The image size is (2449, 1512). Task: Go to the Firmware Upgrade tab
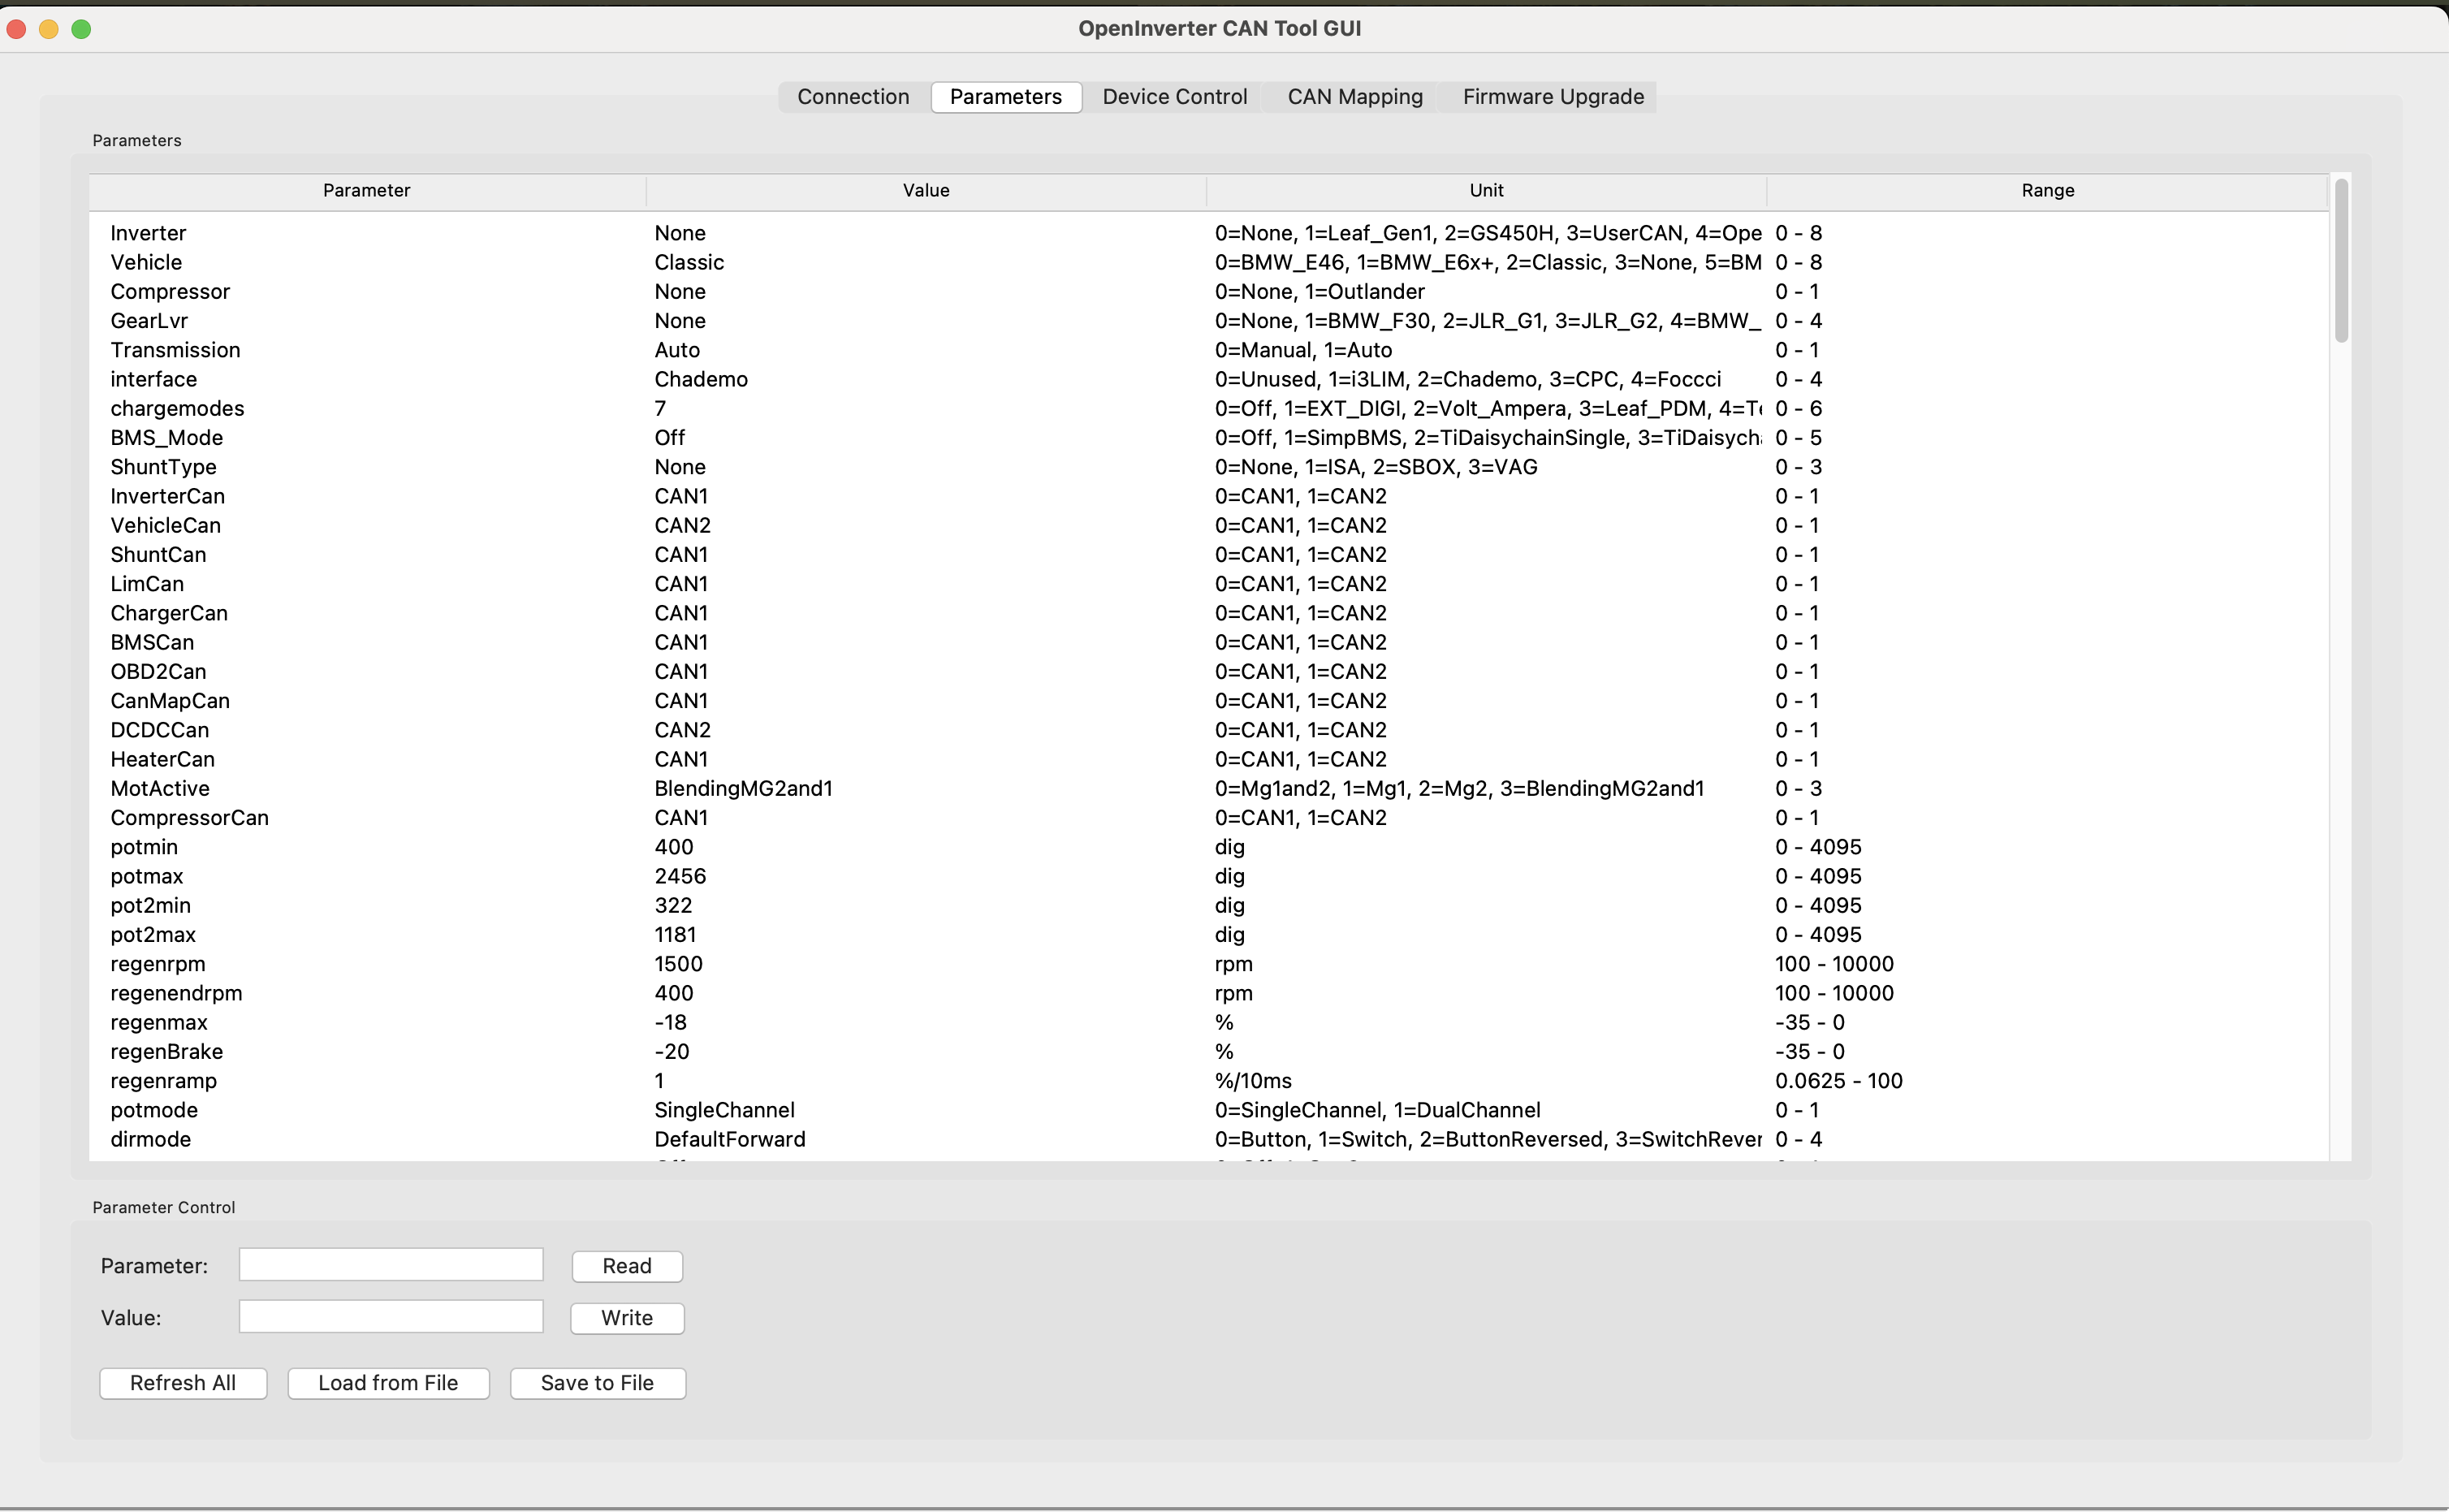click(1552, 97)
